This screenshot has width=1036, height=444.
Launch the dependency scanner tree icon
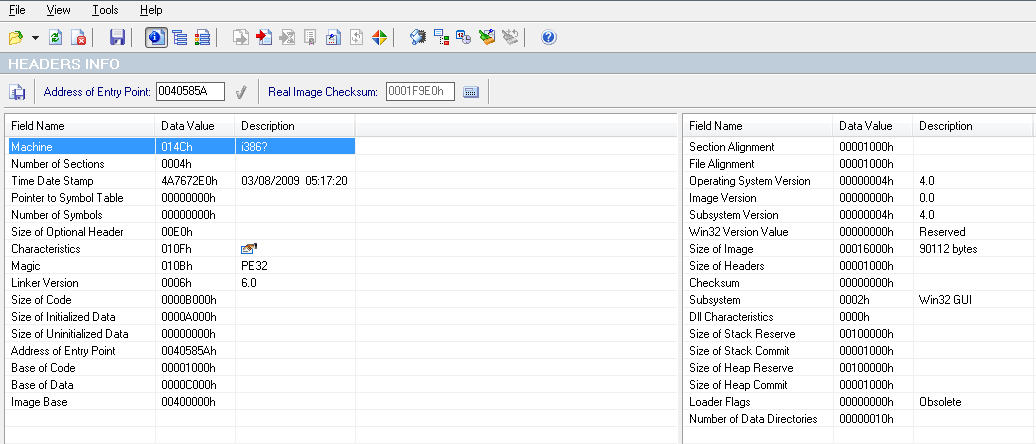tap(441, 37)
